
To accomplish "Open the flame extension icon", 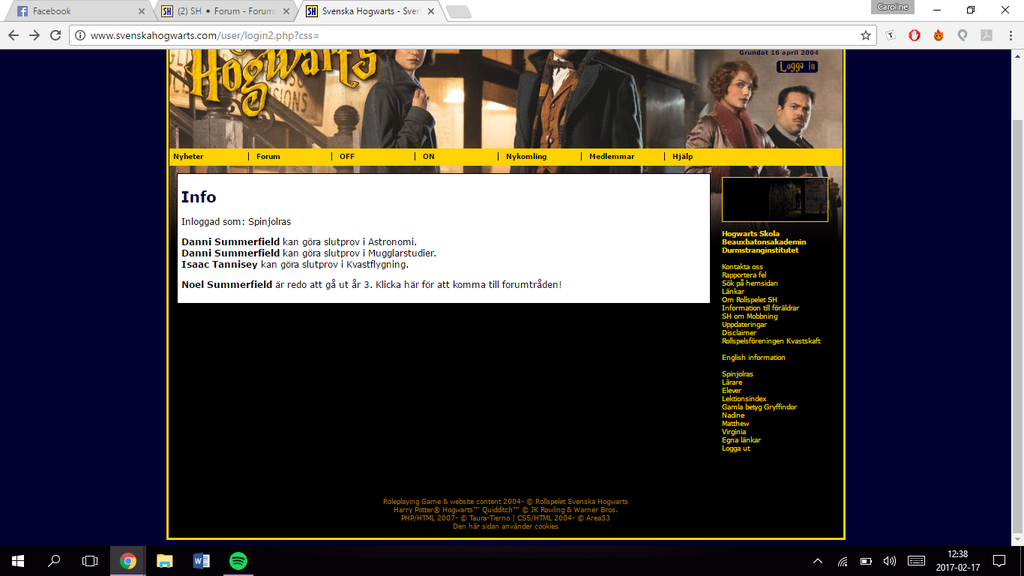I will click(x=938, y=35).
